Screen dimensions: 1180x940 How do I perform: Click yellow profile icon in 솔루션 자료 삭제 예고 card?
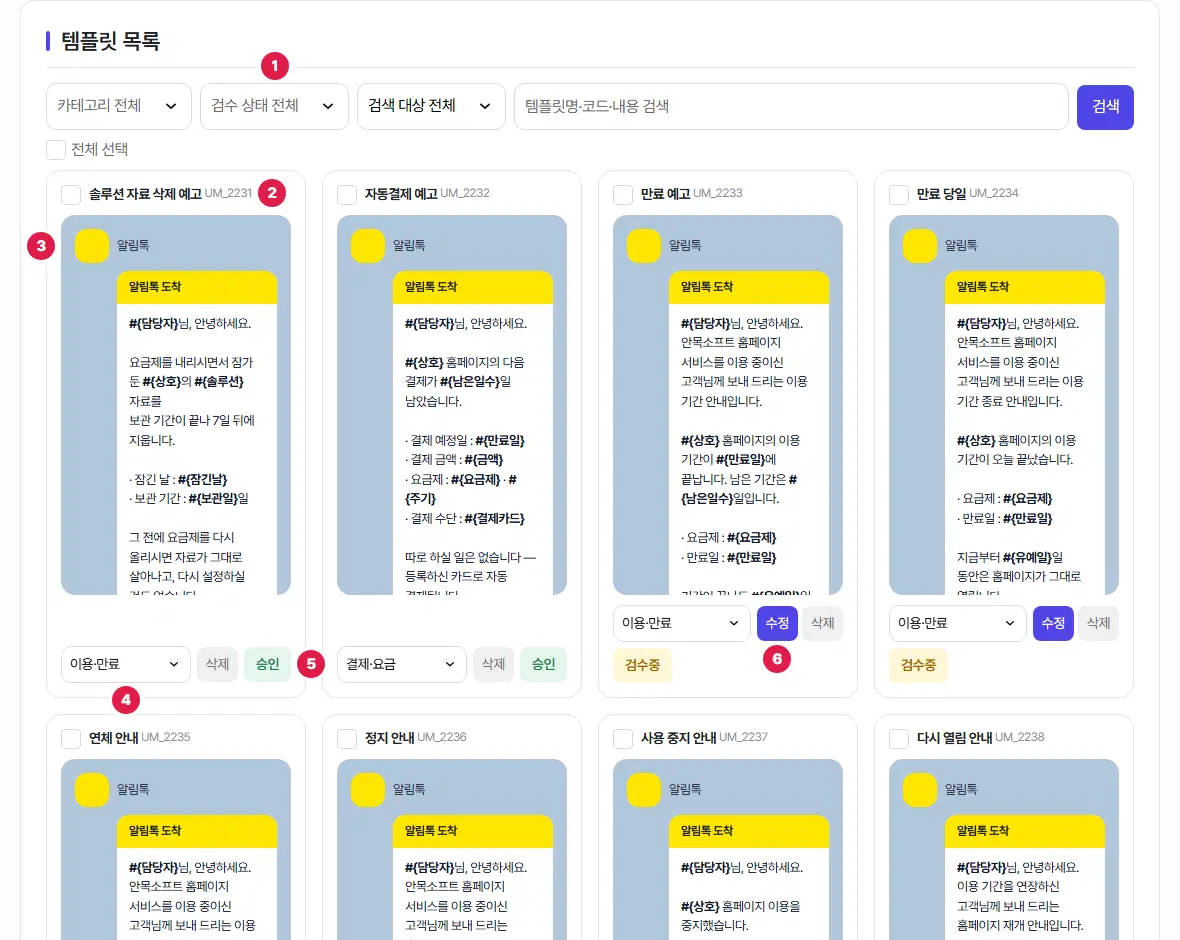click(92, 246)
